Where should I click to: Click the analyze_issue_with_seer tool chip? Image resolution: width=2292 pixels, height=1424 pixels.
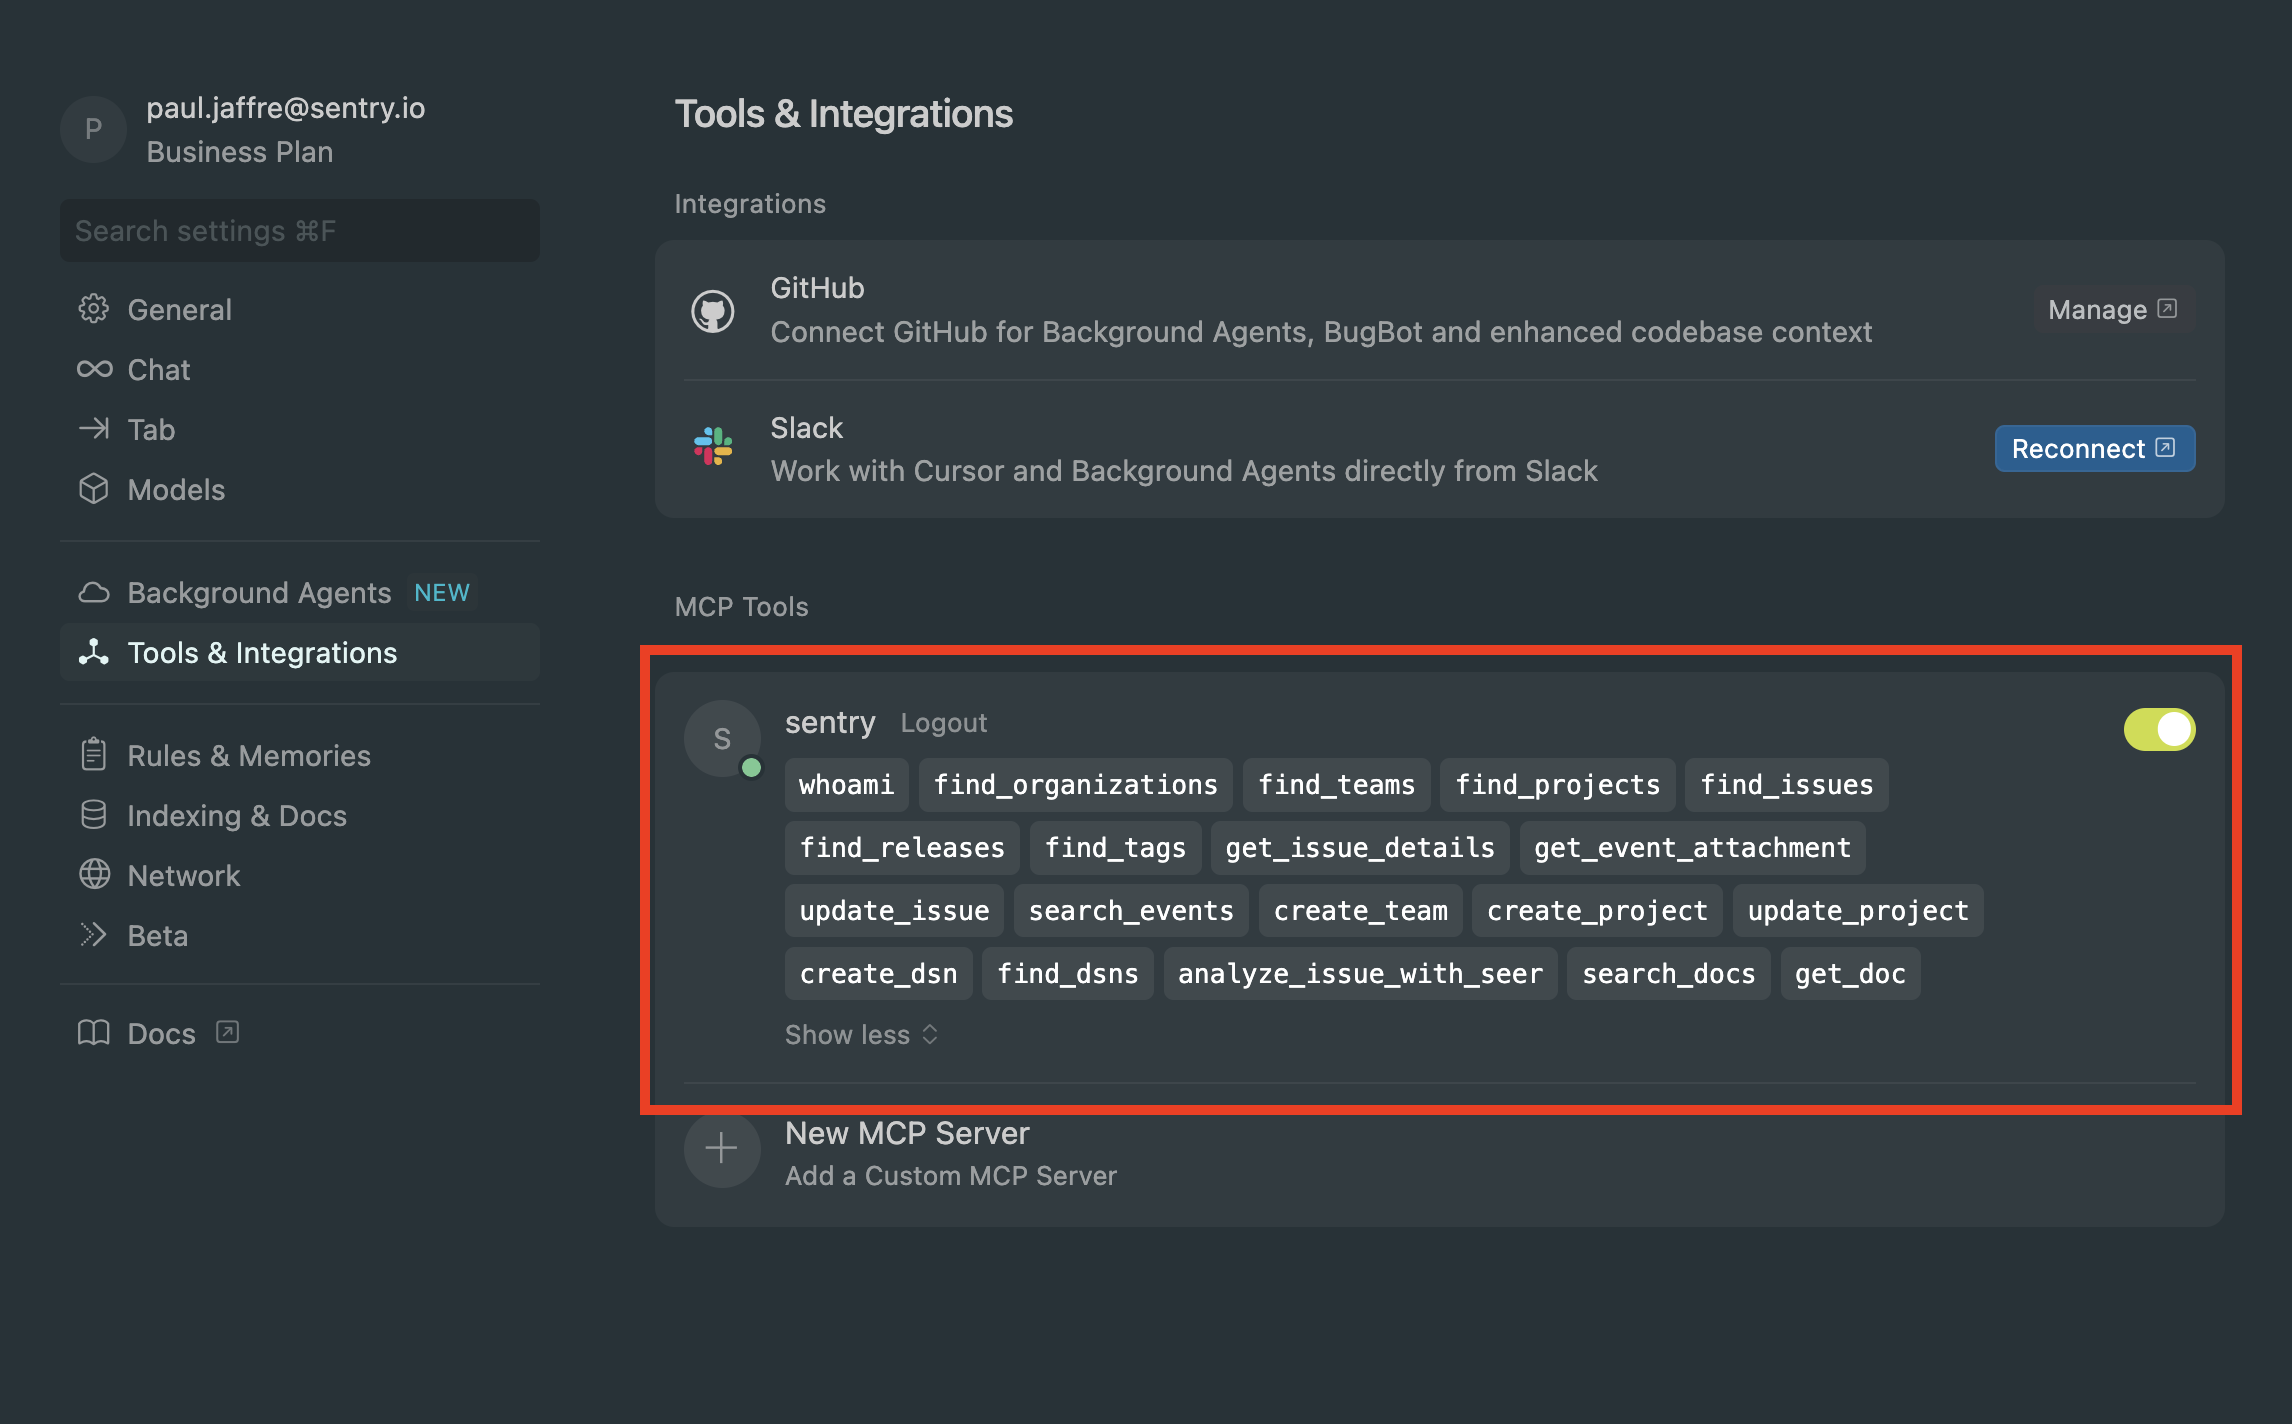(x=1360, y=973)
